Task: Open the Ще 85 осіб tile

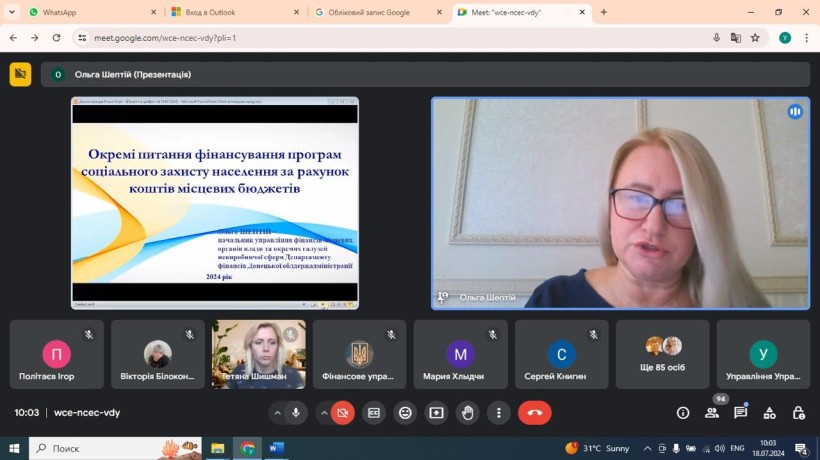Action: coord(663,354)
